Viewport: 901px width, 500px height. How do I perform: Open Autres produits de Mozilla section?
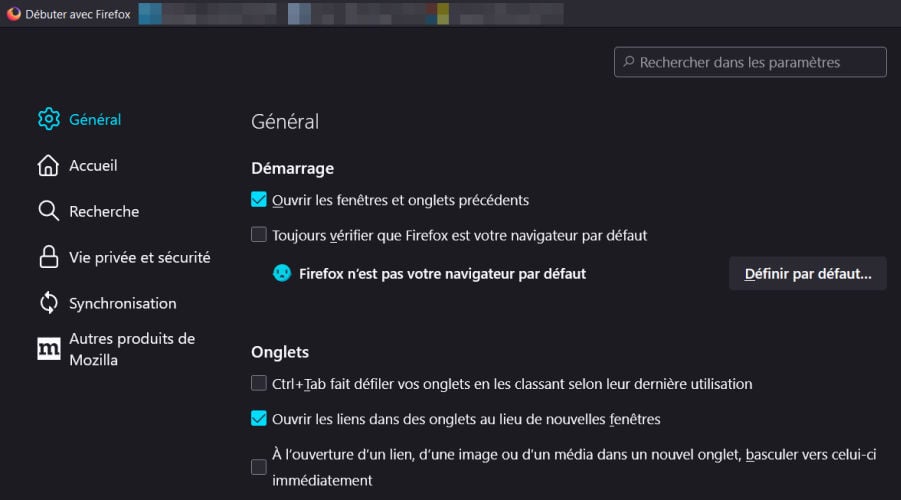[132, 349]
